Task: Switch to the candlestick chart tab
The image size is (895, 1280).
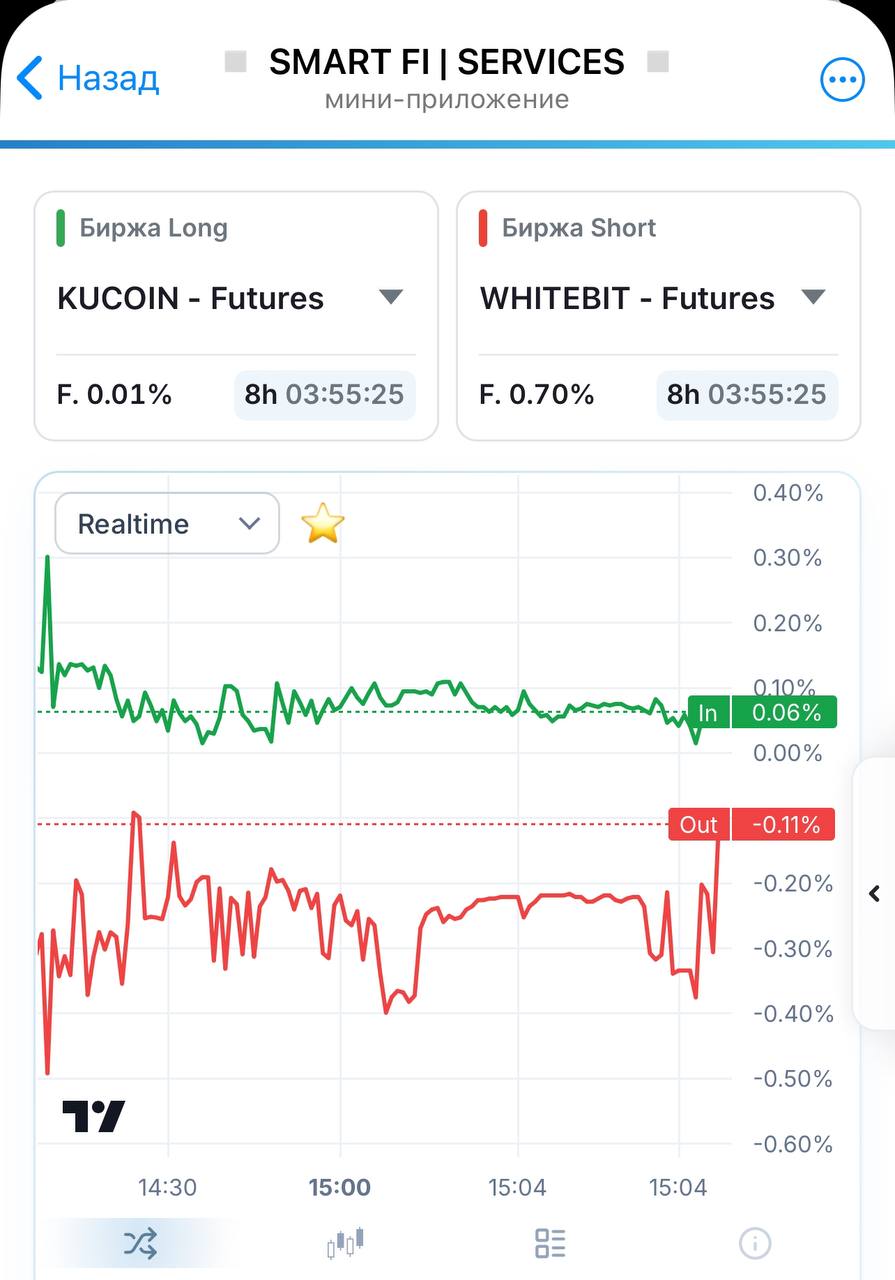Action: 345,1243
